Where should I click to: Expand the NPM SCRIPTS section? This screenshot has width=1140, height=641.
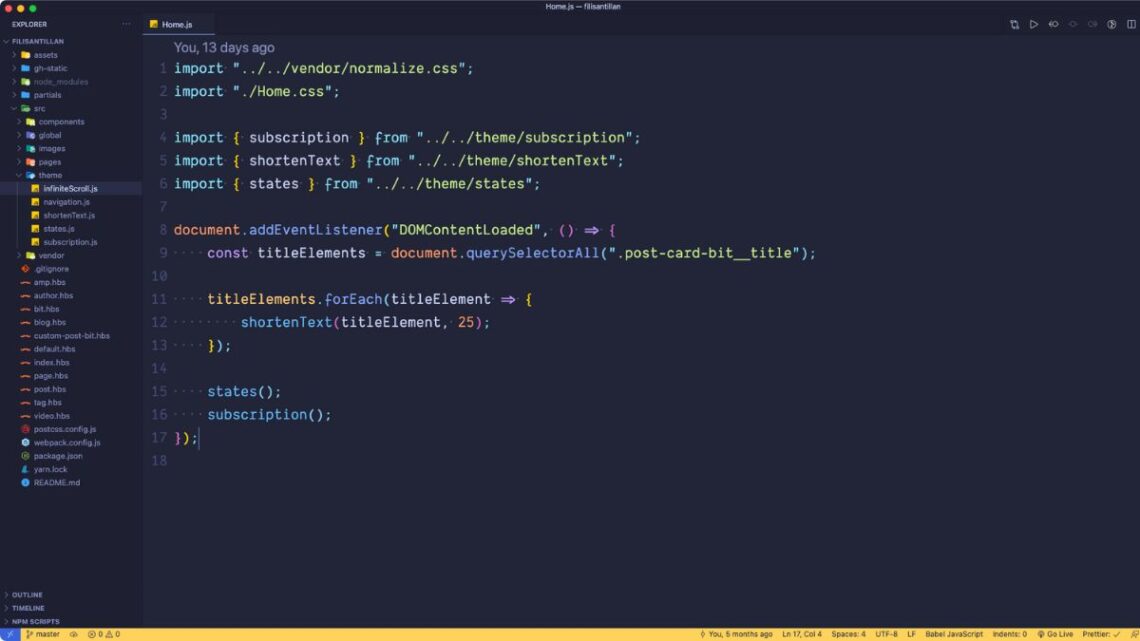click(32, 621)
